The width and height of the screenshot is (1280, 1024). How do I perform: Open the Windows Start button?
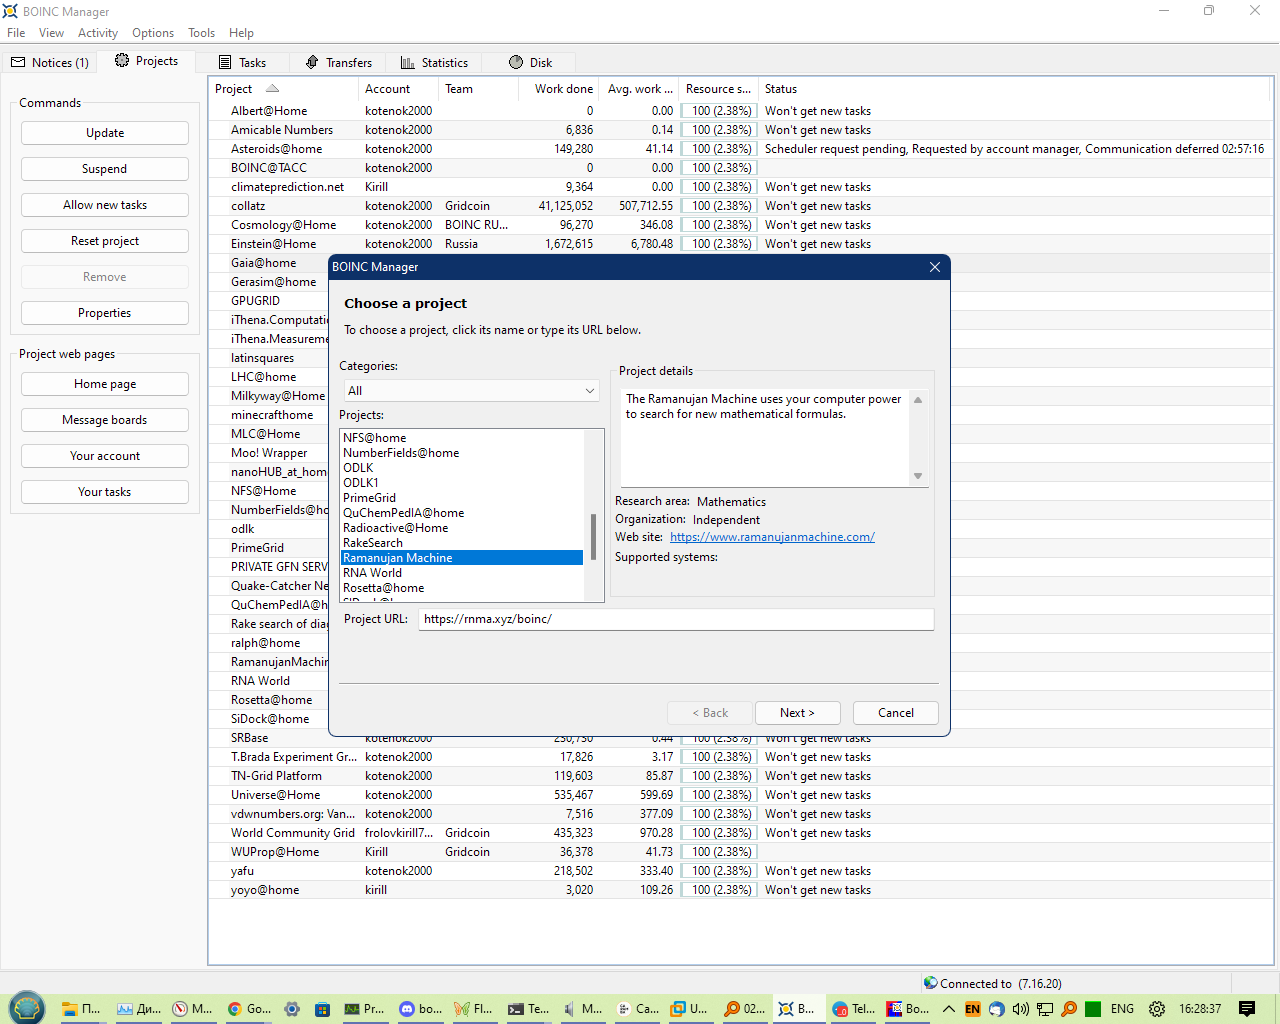coord(27,1008)
